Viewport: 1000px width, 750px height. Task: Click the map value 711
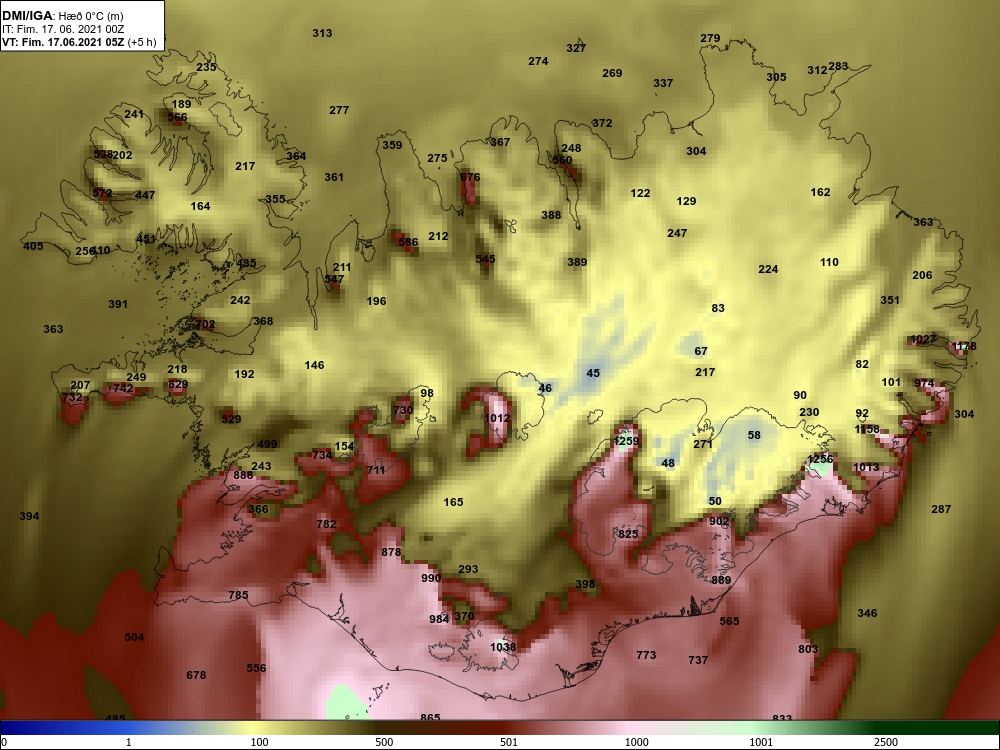(x=376, y=470)
